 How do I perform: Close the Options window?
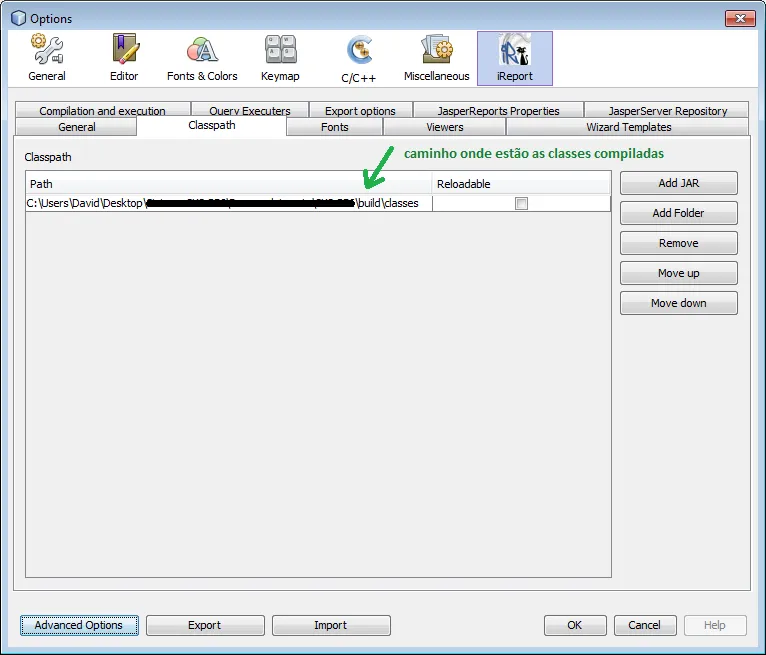(x=740, y=19)
